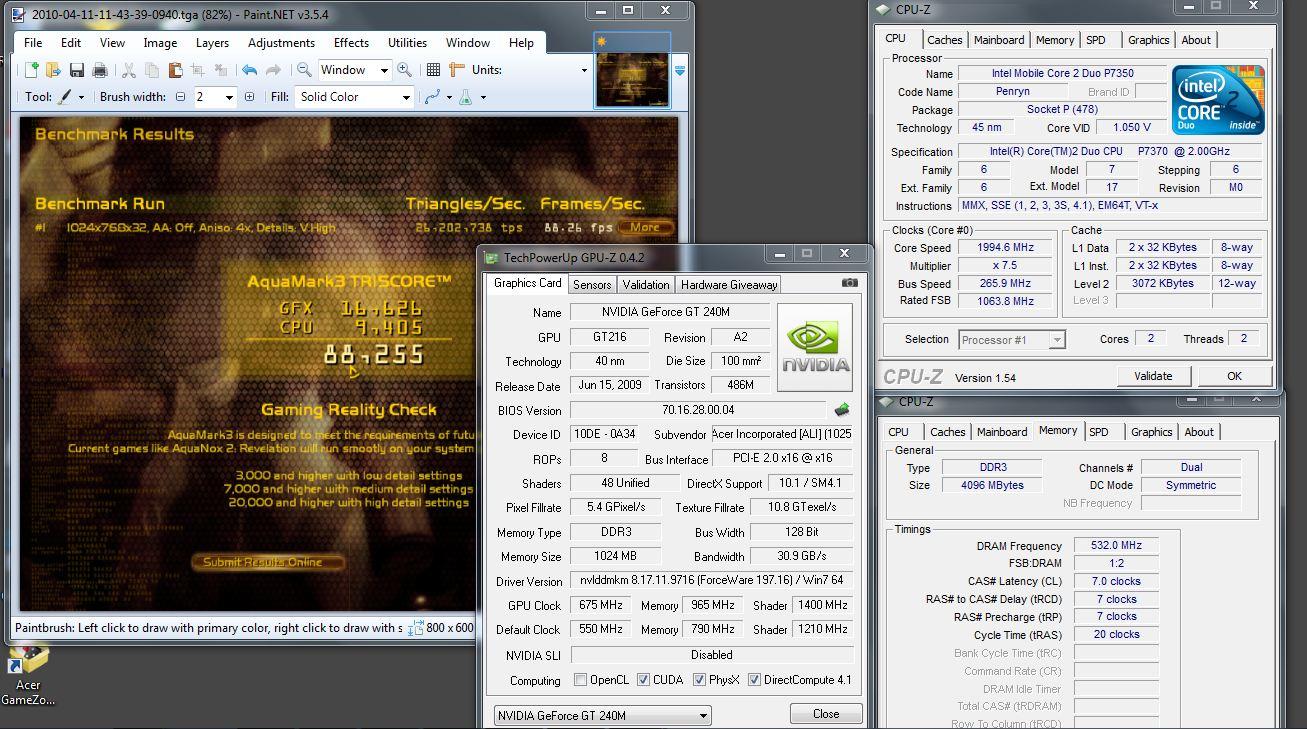
Task: Click the Redo arrow icon
Action: tap(272, 70)
